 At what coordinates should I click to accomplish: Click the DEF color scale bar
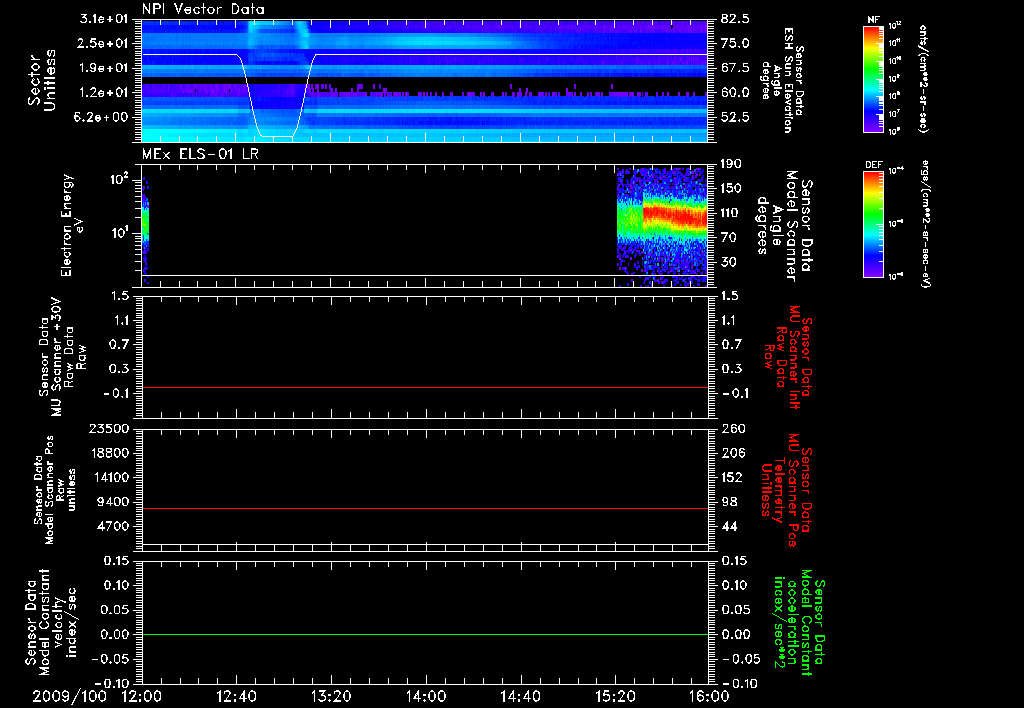[x=873, y=222]
